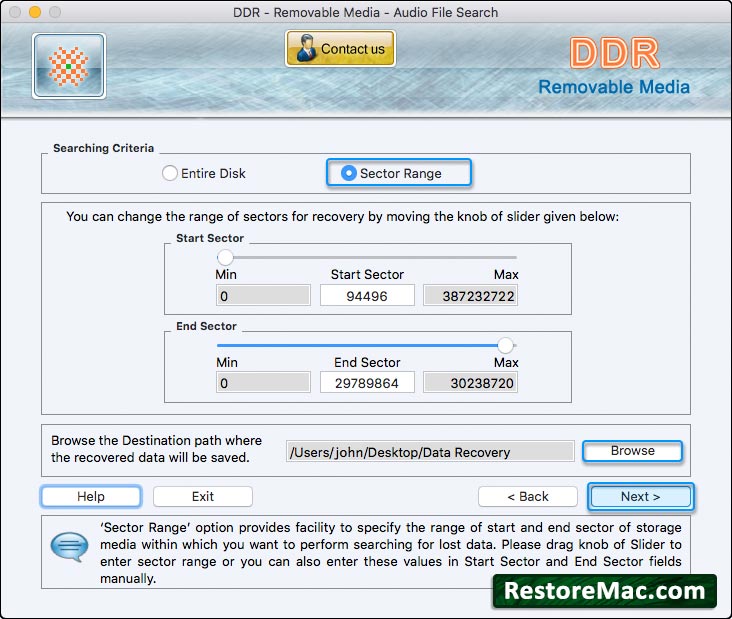Click the DDR logo text
This screenshot has width=732, height=619.
click(614, 53)
